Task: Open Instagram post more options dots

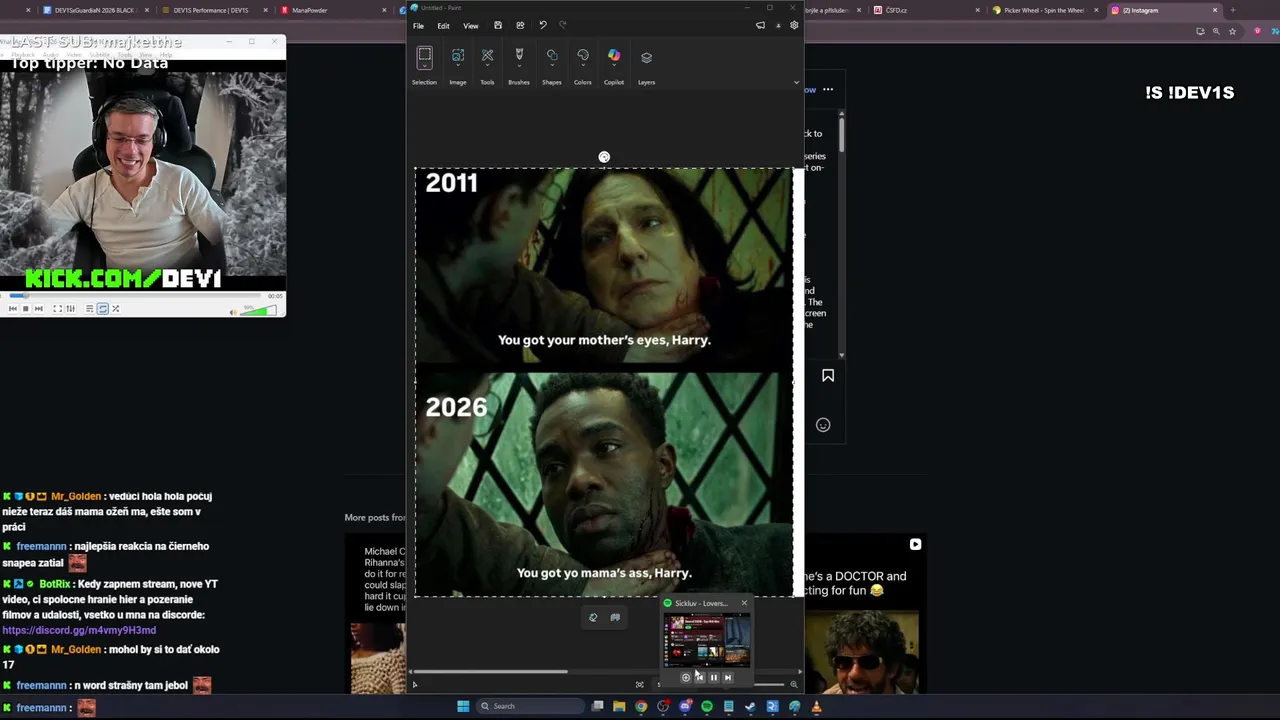Action: [828, 89]
